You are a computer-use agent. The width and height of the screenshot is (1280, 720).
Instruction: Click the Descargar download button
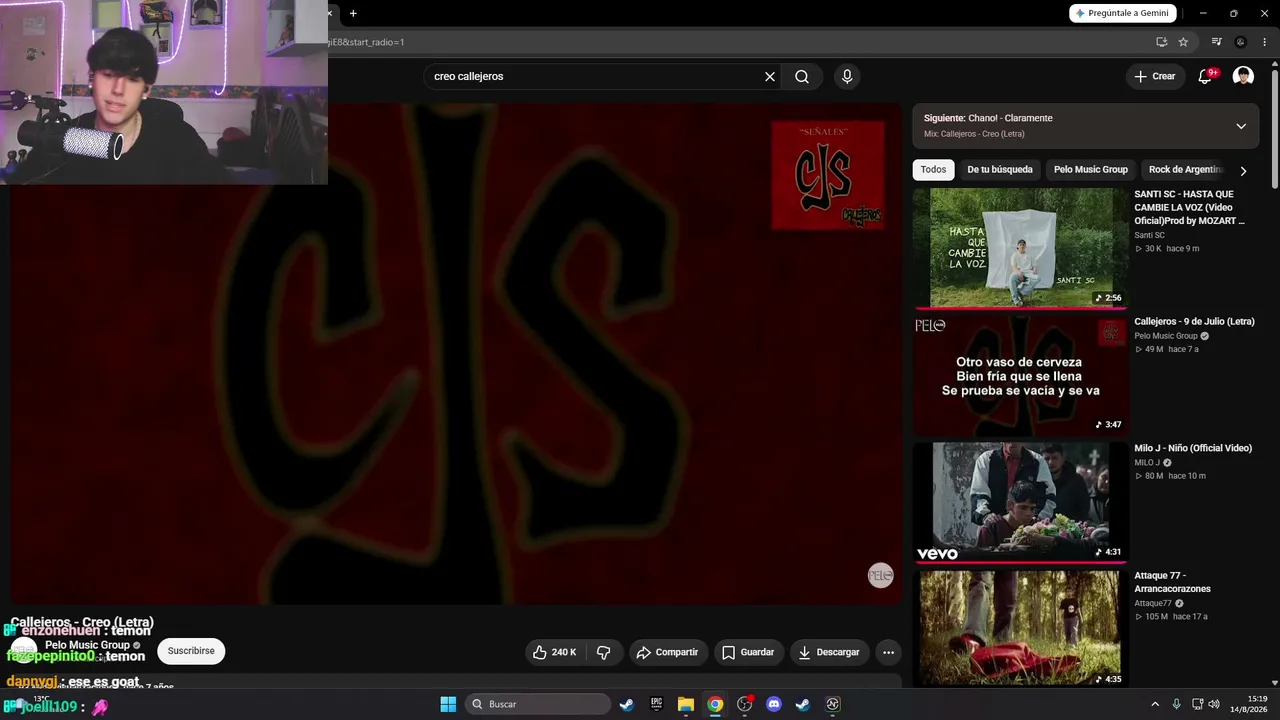829,652
